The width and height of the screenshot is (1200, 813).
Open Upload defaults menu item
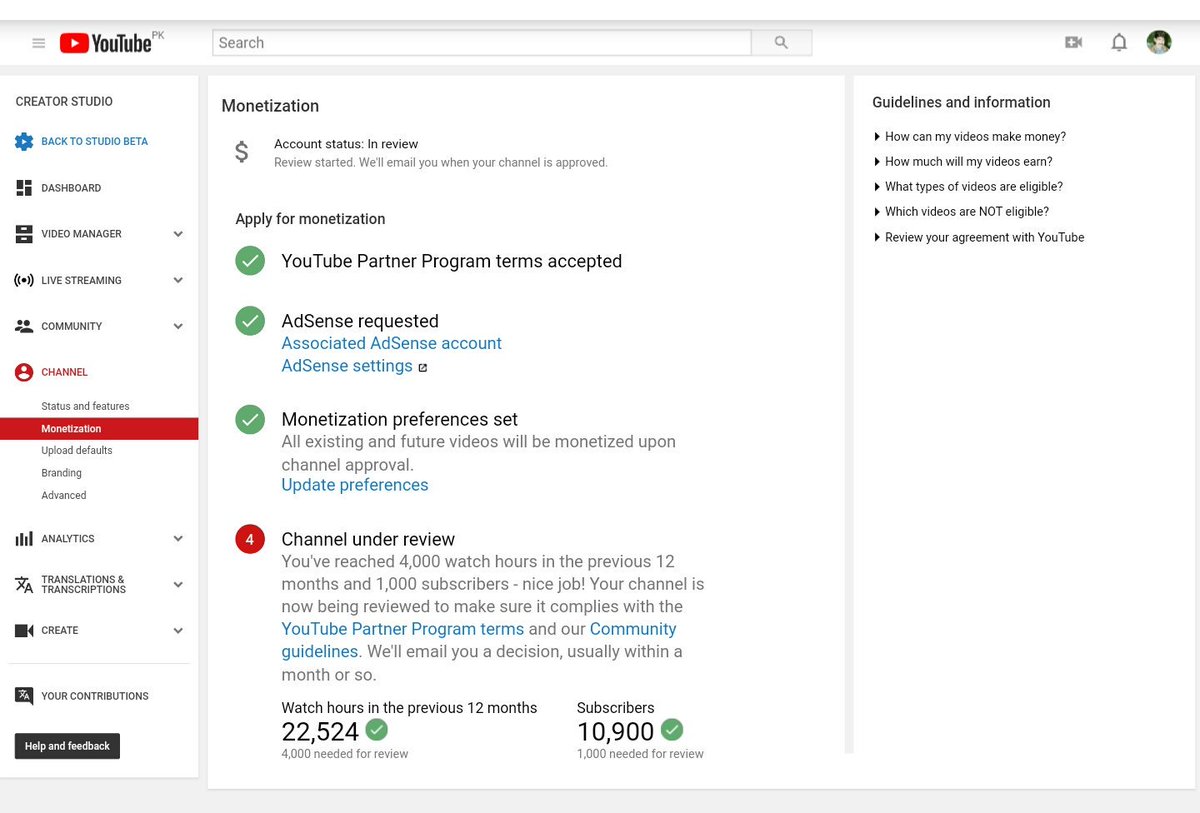coord(77,451)
